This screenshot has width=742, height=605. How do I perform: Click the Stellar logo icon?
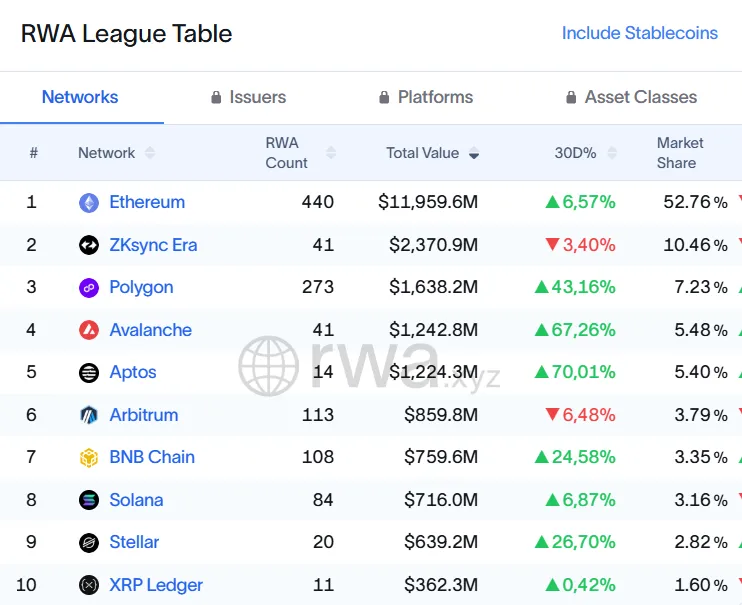(x=89, y=543)
